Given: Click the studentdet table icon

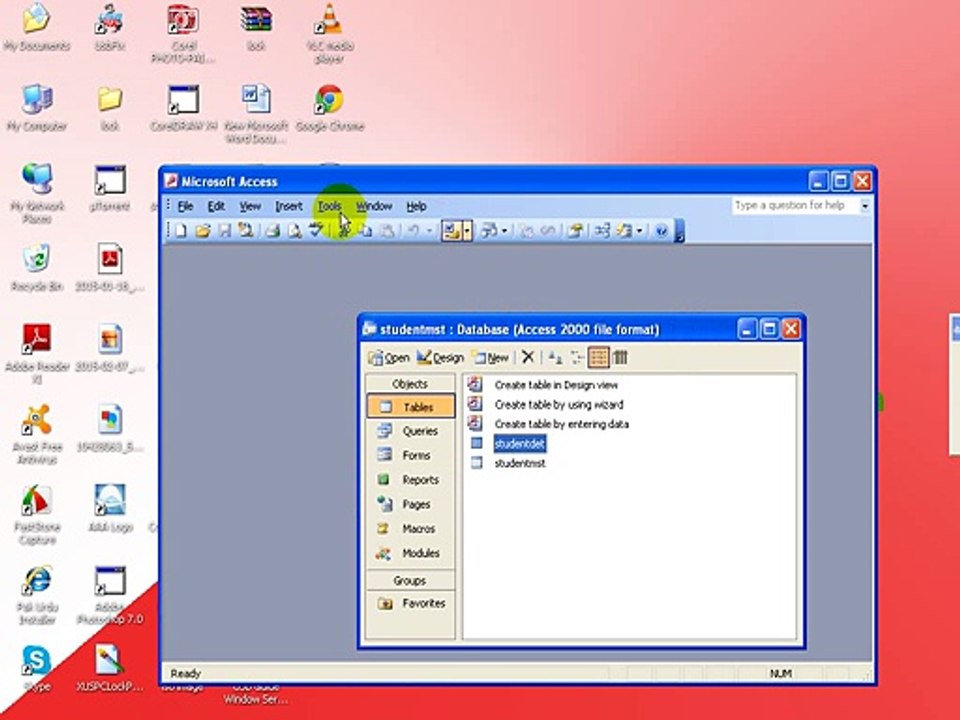Looking at the screenshot, I should pos(476,443).
